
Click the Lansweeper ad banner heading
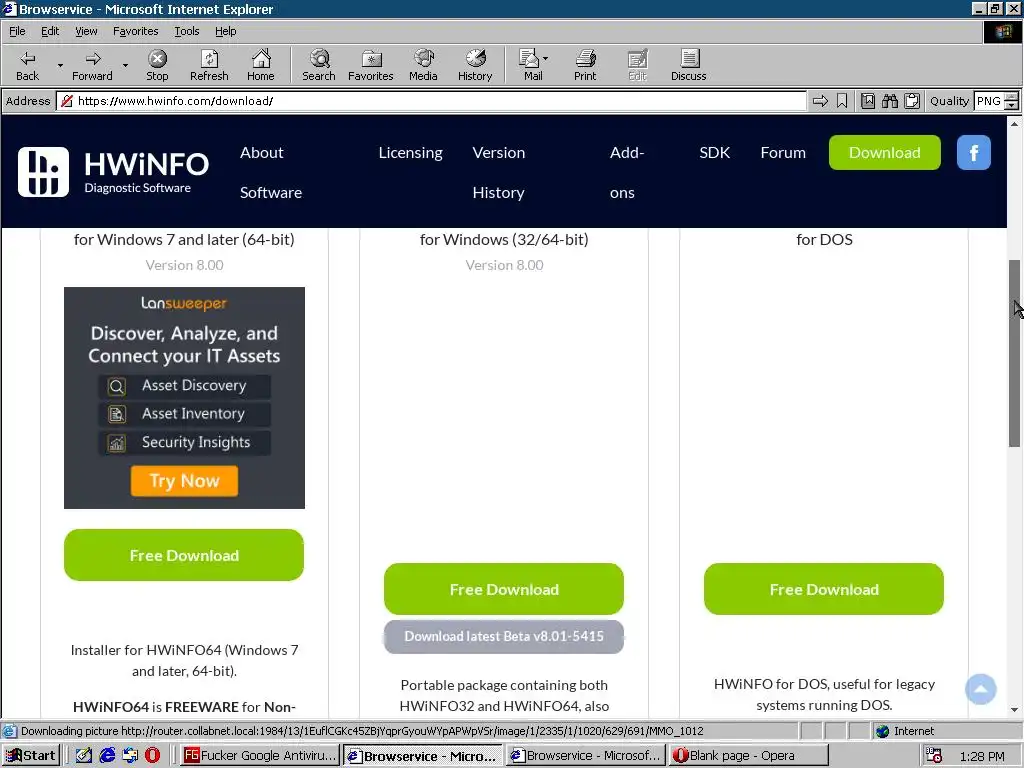(x=184, y=344)
